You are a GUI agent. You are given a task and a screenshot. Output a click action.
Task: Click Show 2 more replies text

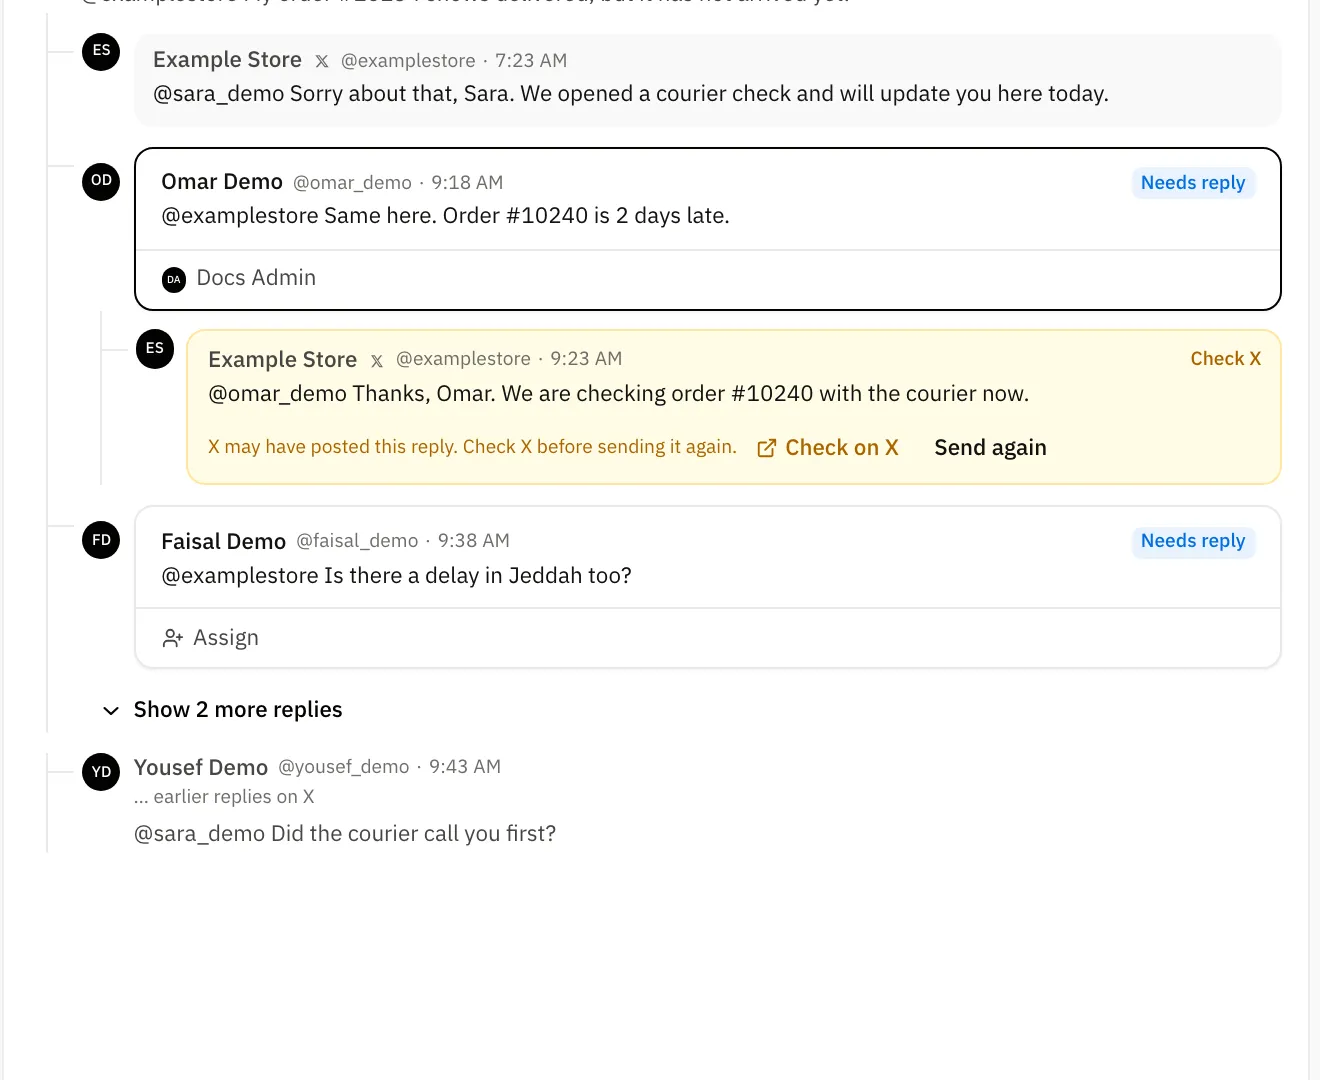(x=238, y=710)
